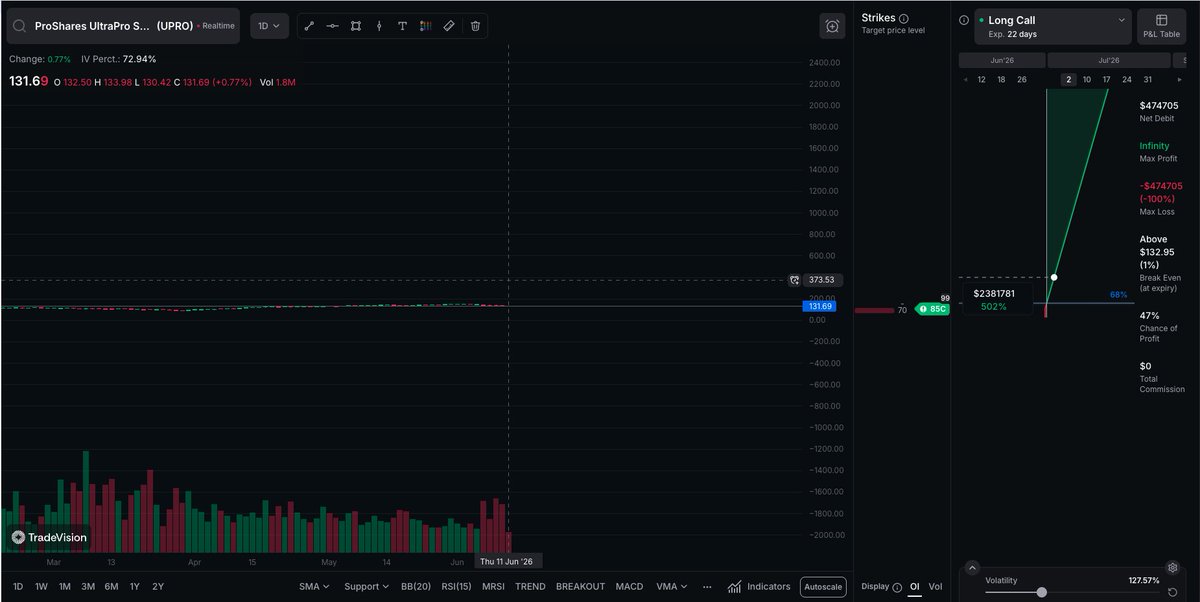Open the more indicators ellipsis menu
This screenshot has height=602, width=1200.
coord(708,587)
